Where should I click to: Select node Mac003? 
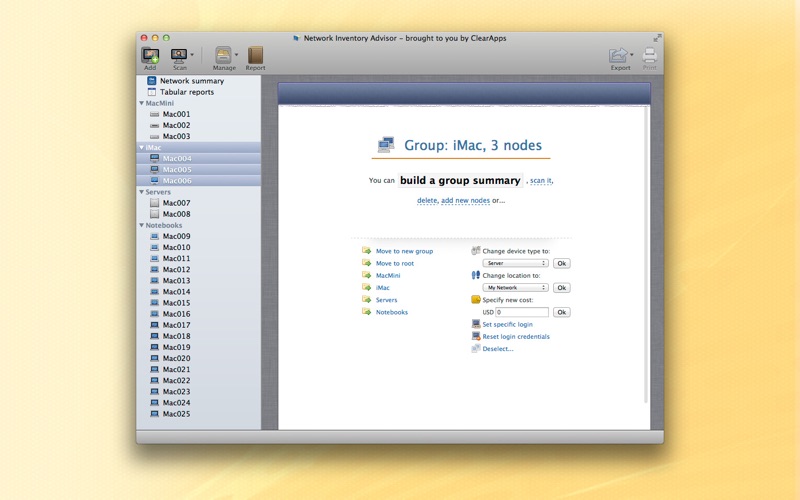pyautogui.click(x=176, y=136)
